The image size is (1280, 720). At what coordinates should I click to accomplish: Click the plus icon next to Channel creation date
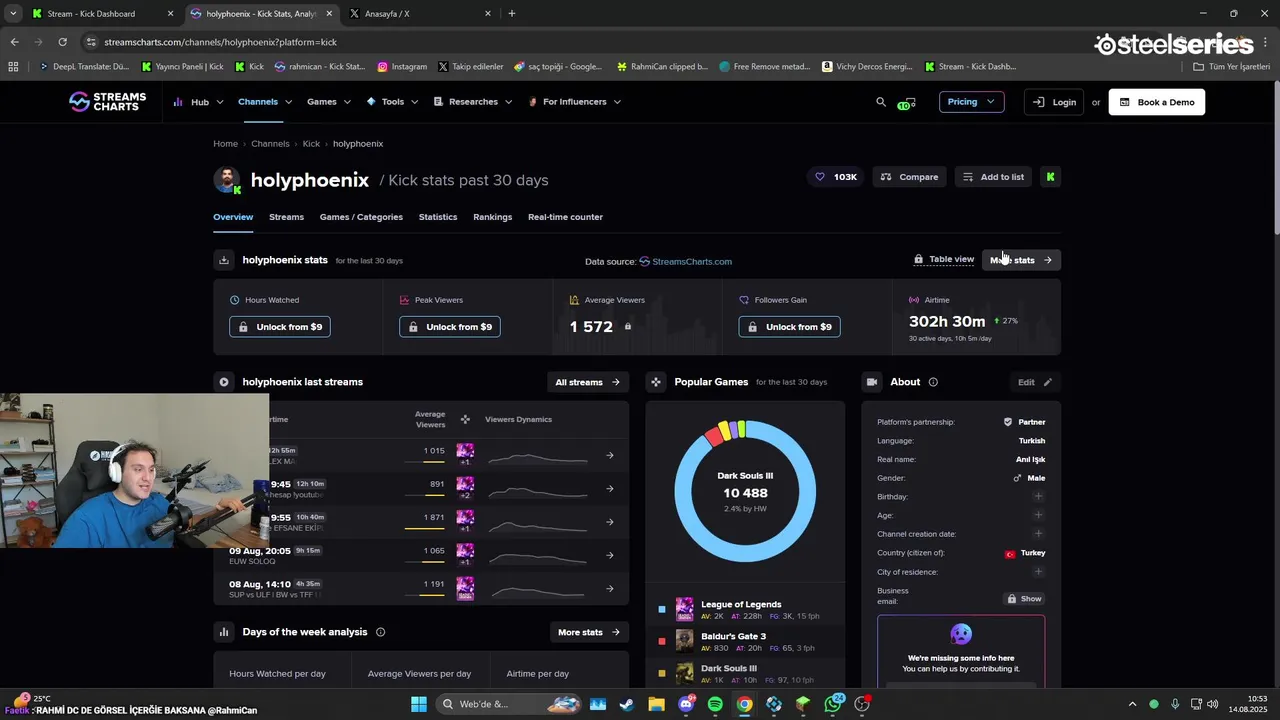1038,534
